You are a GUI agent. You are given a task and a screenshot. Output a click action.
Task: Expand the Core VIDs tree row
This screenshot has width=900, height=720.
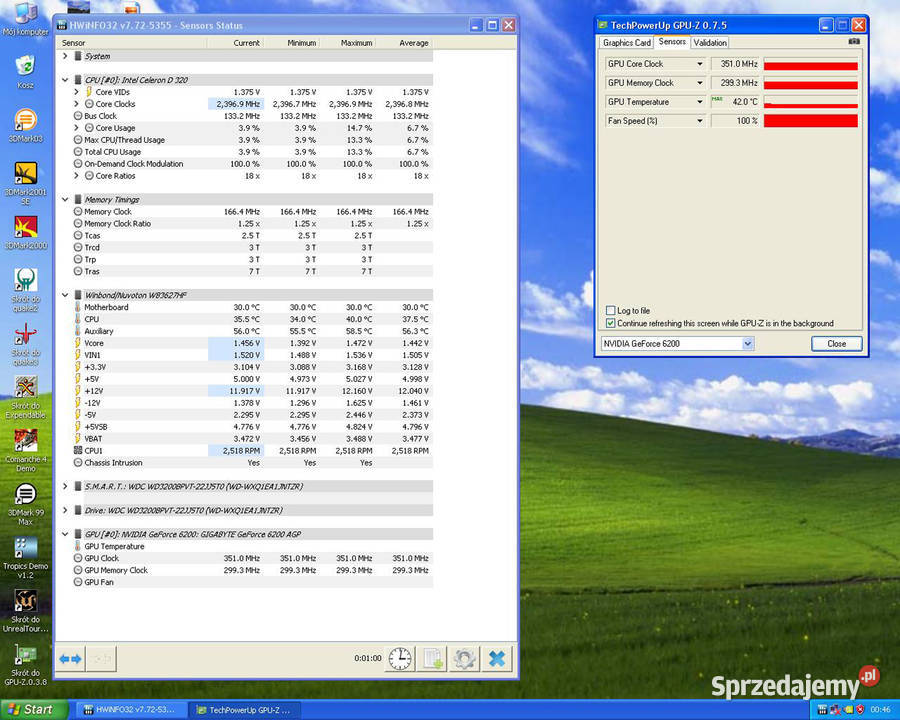[76, 92]
